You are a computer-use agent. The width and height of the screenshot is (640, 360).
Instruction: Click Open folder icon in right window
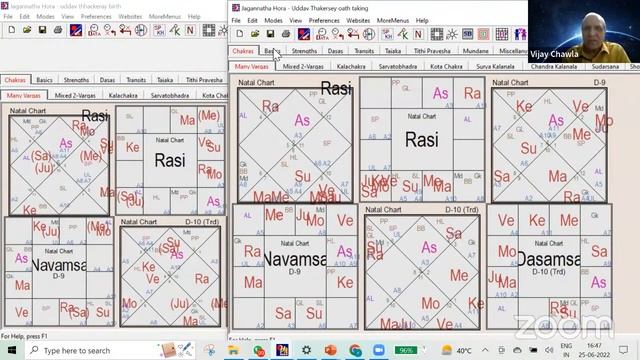pyautogui.click(x=255, y=34)
